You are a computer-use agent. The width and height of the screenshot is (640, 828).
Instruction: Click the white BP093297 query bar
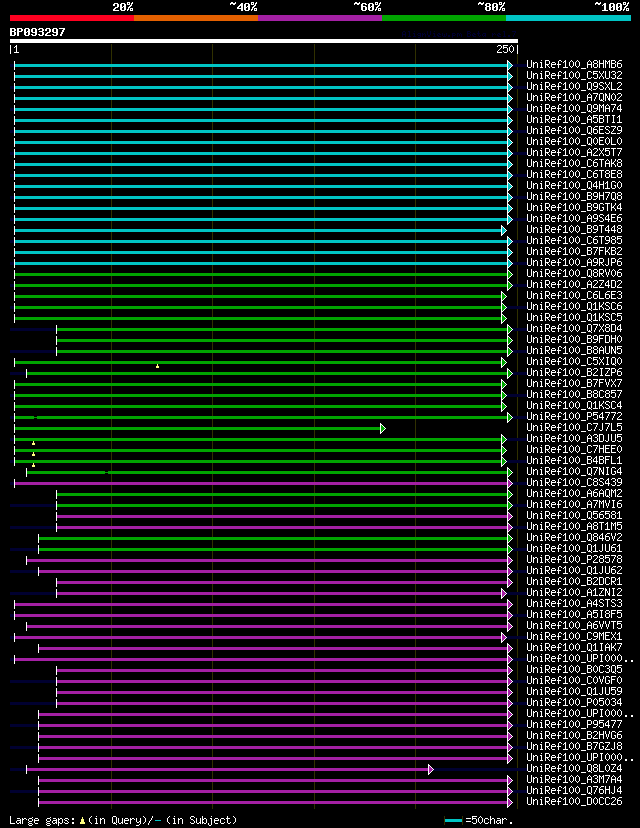click(263, 41)
